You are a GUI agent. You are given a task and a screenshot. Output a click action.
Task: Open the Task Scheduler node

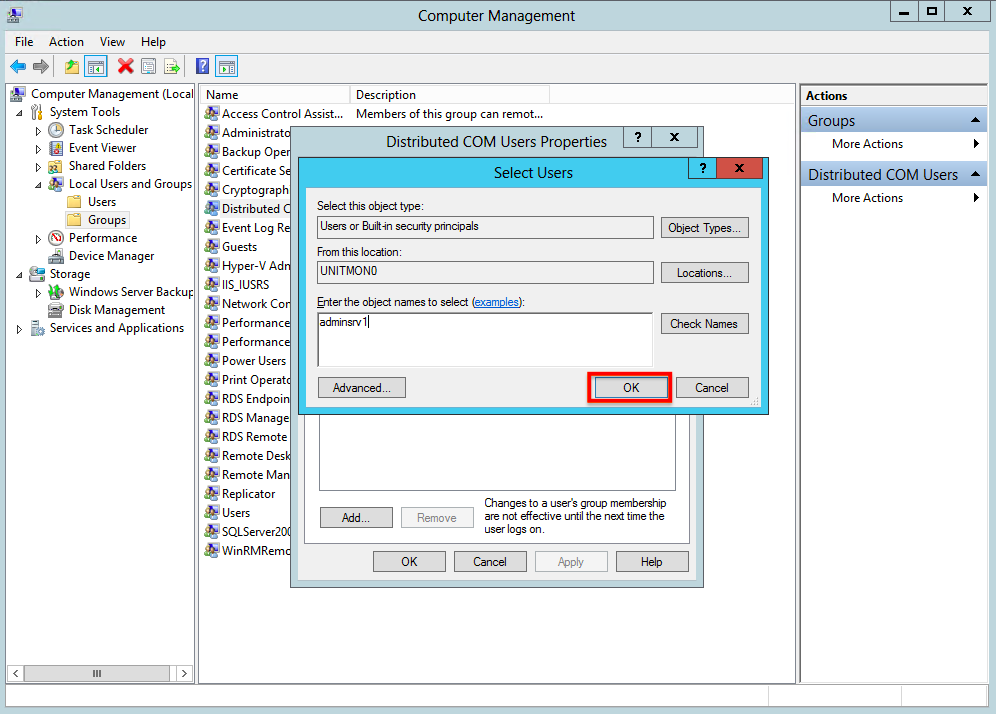coord(108,130)
